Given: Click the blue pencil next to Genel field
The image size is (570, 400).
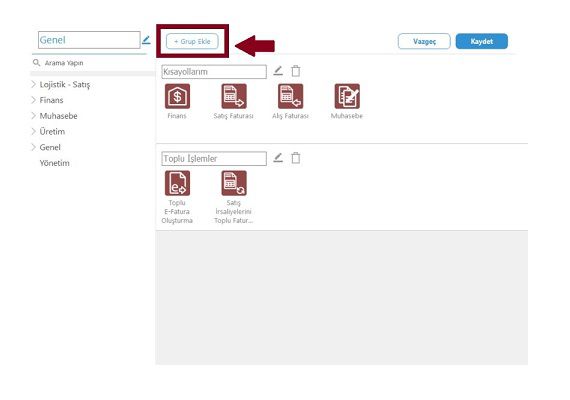Looking at the screenshot, I should click(x=146, y=40).
